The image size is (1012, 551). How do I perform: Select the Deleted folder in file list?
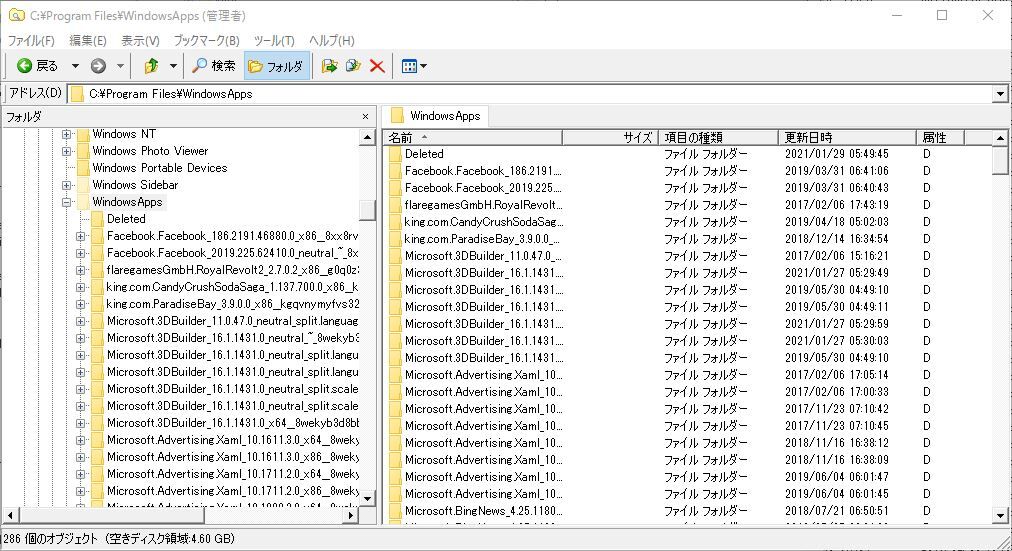click(424, 154)
